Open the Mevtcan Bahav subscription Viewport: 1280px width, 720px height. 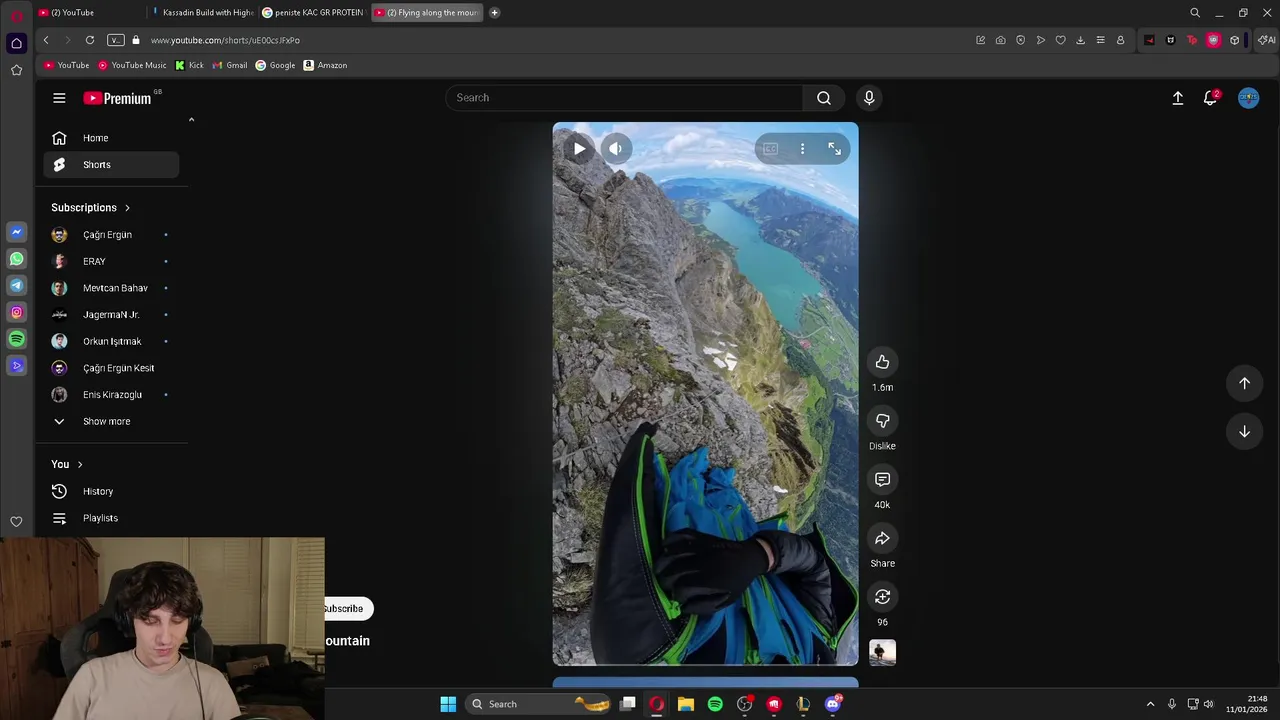pyautogui.click(x=111, y=288)
